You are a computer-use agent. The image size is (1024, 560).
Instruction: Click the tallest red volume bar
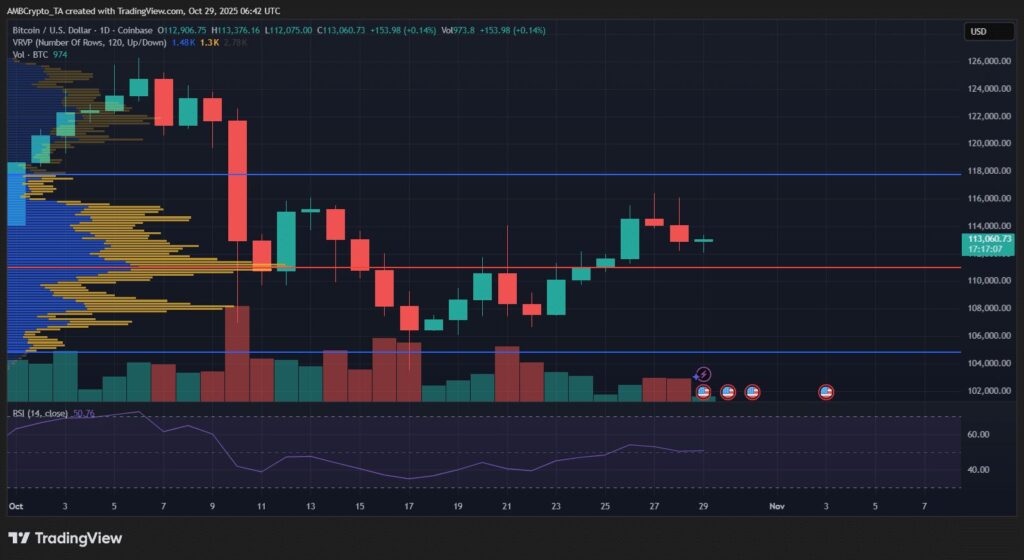[x=237, y=354]
